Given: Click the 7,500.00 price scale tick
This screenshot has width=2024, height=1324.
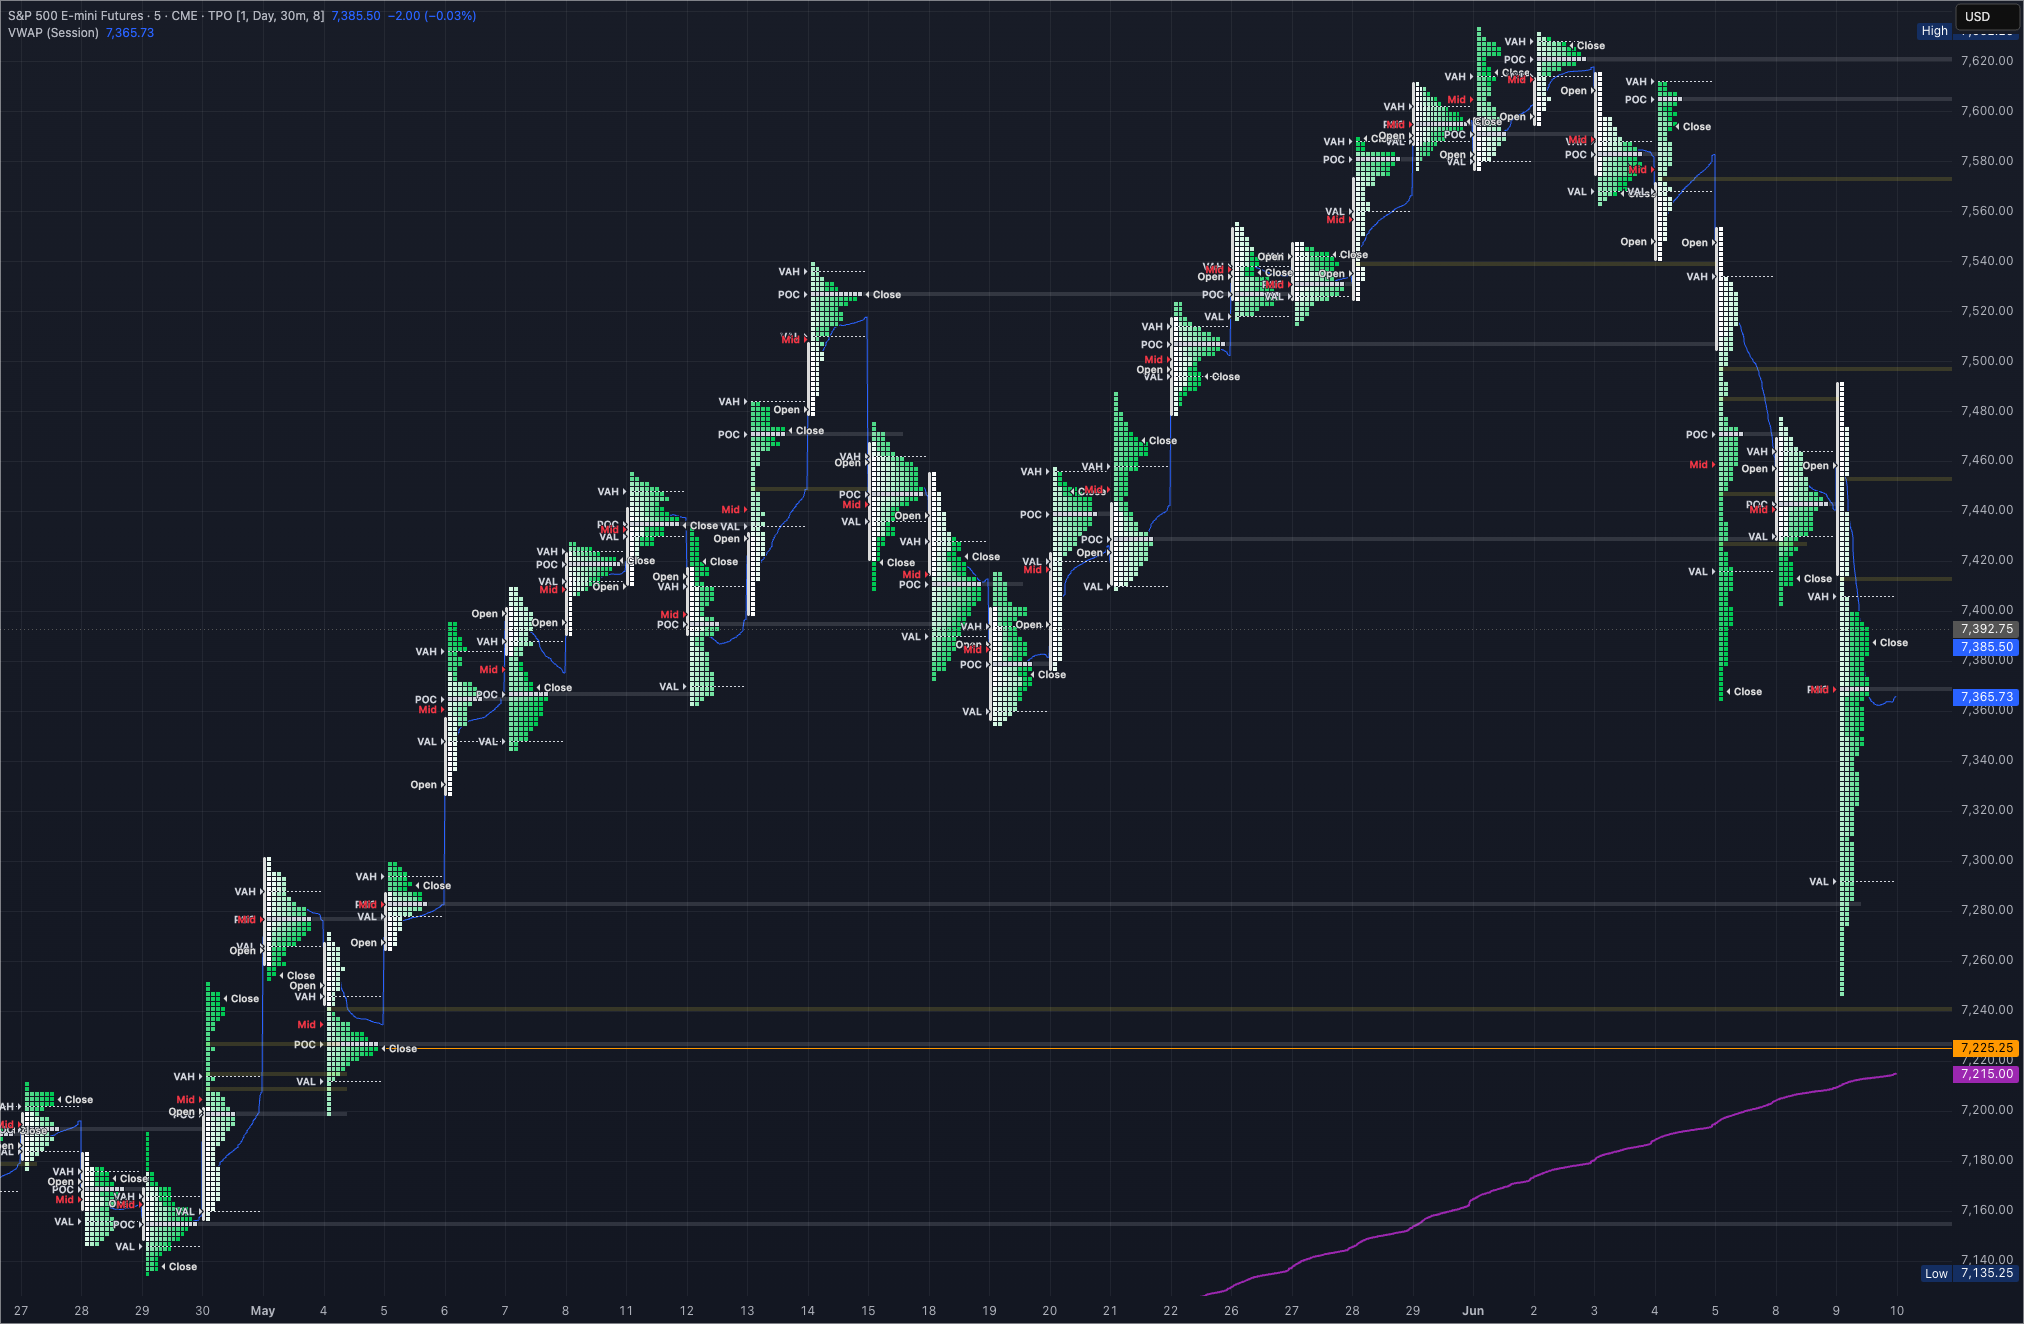Looking at the screenshot, I should [x=1987, y=361].
